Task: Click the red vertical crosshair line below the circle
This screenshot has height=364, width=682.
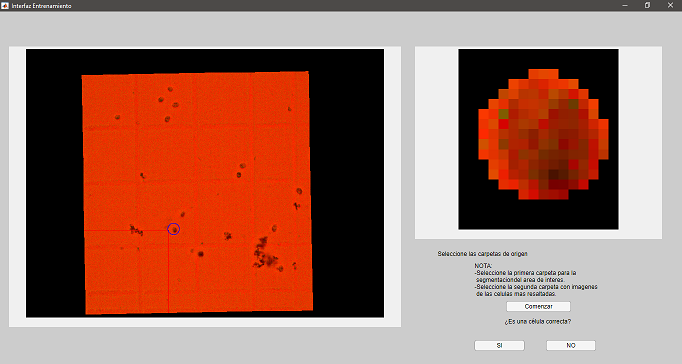Action: [169, 273]
